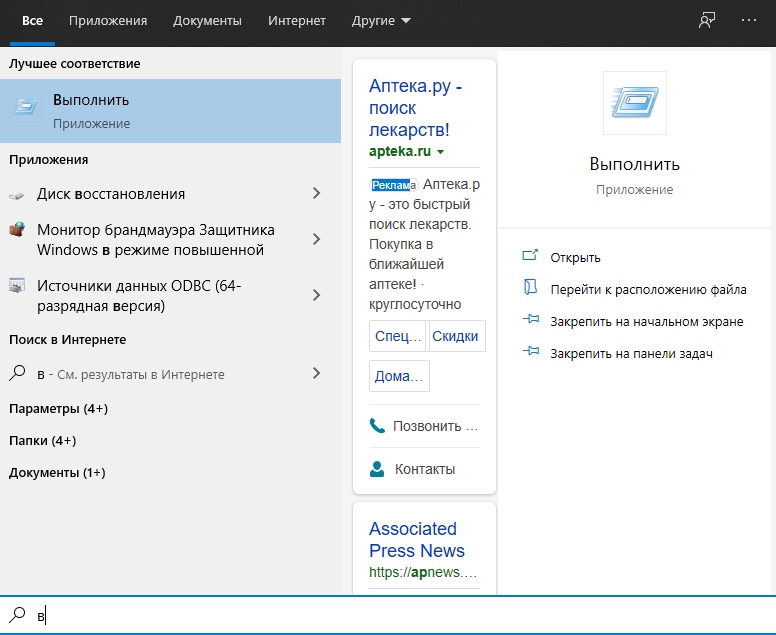Viewport: 776px width, 635px height.
Task: Click the search box magnifier icon
Action: (x=17, y=614)
